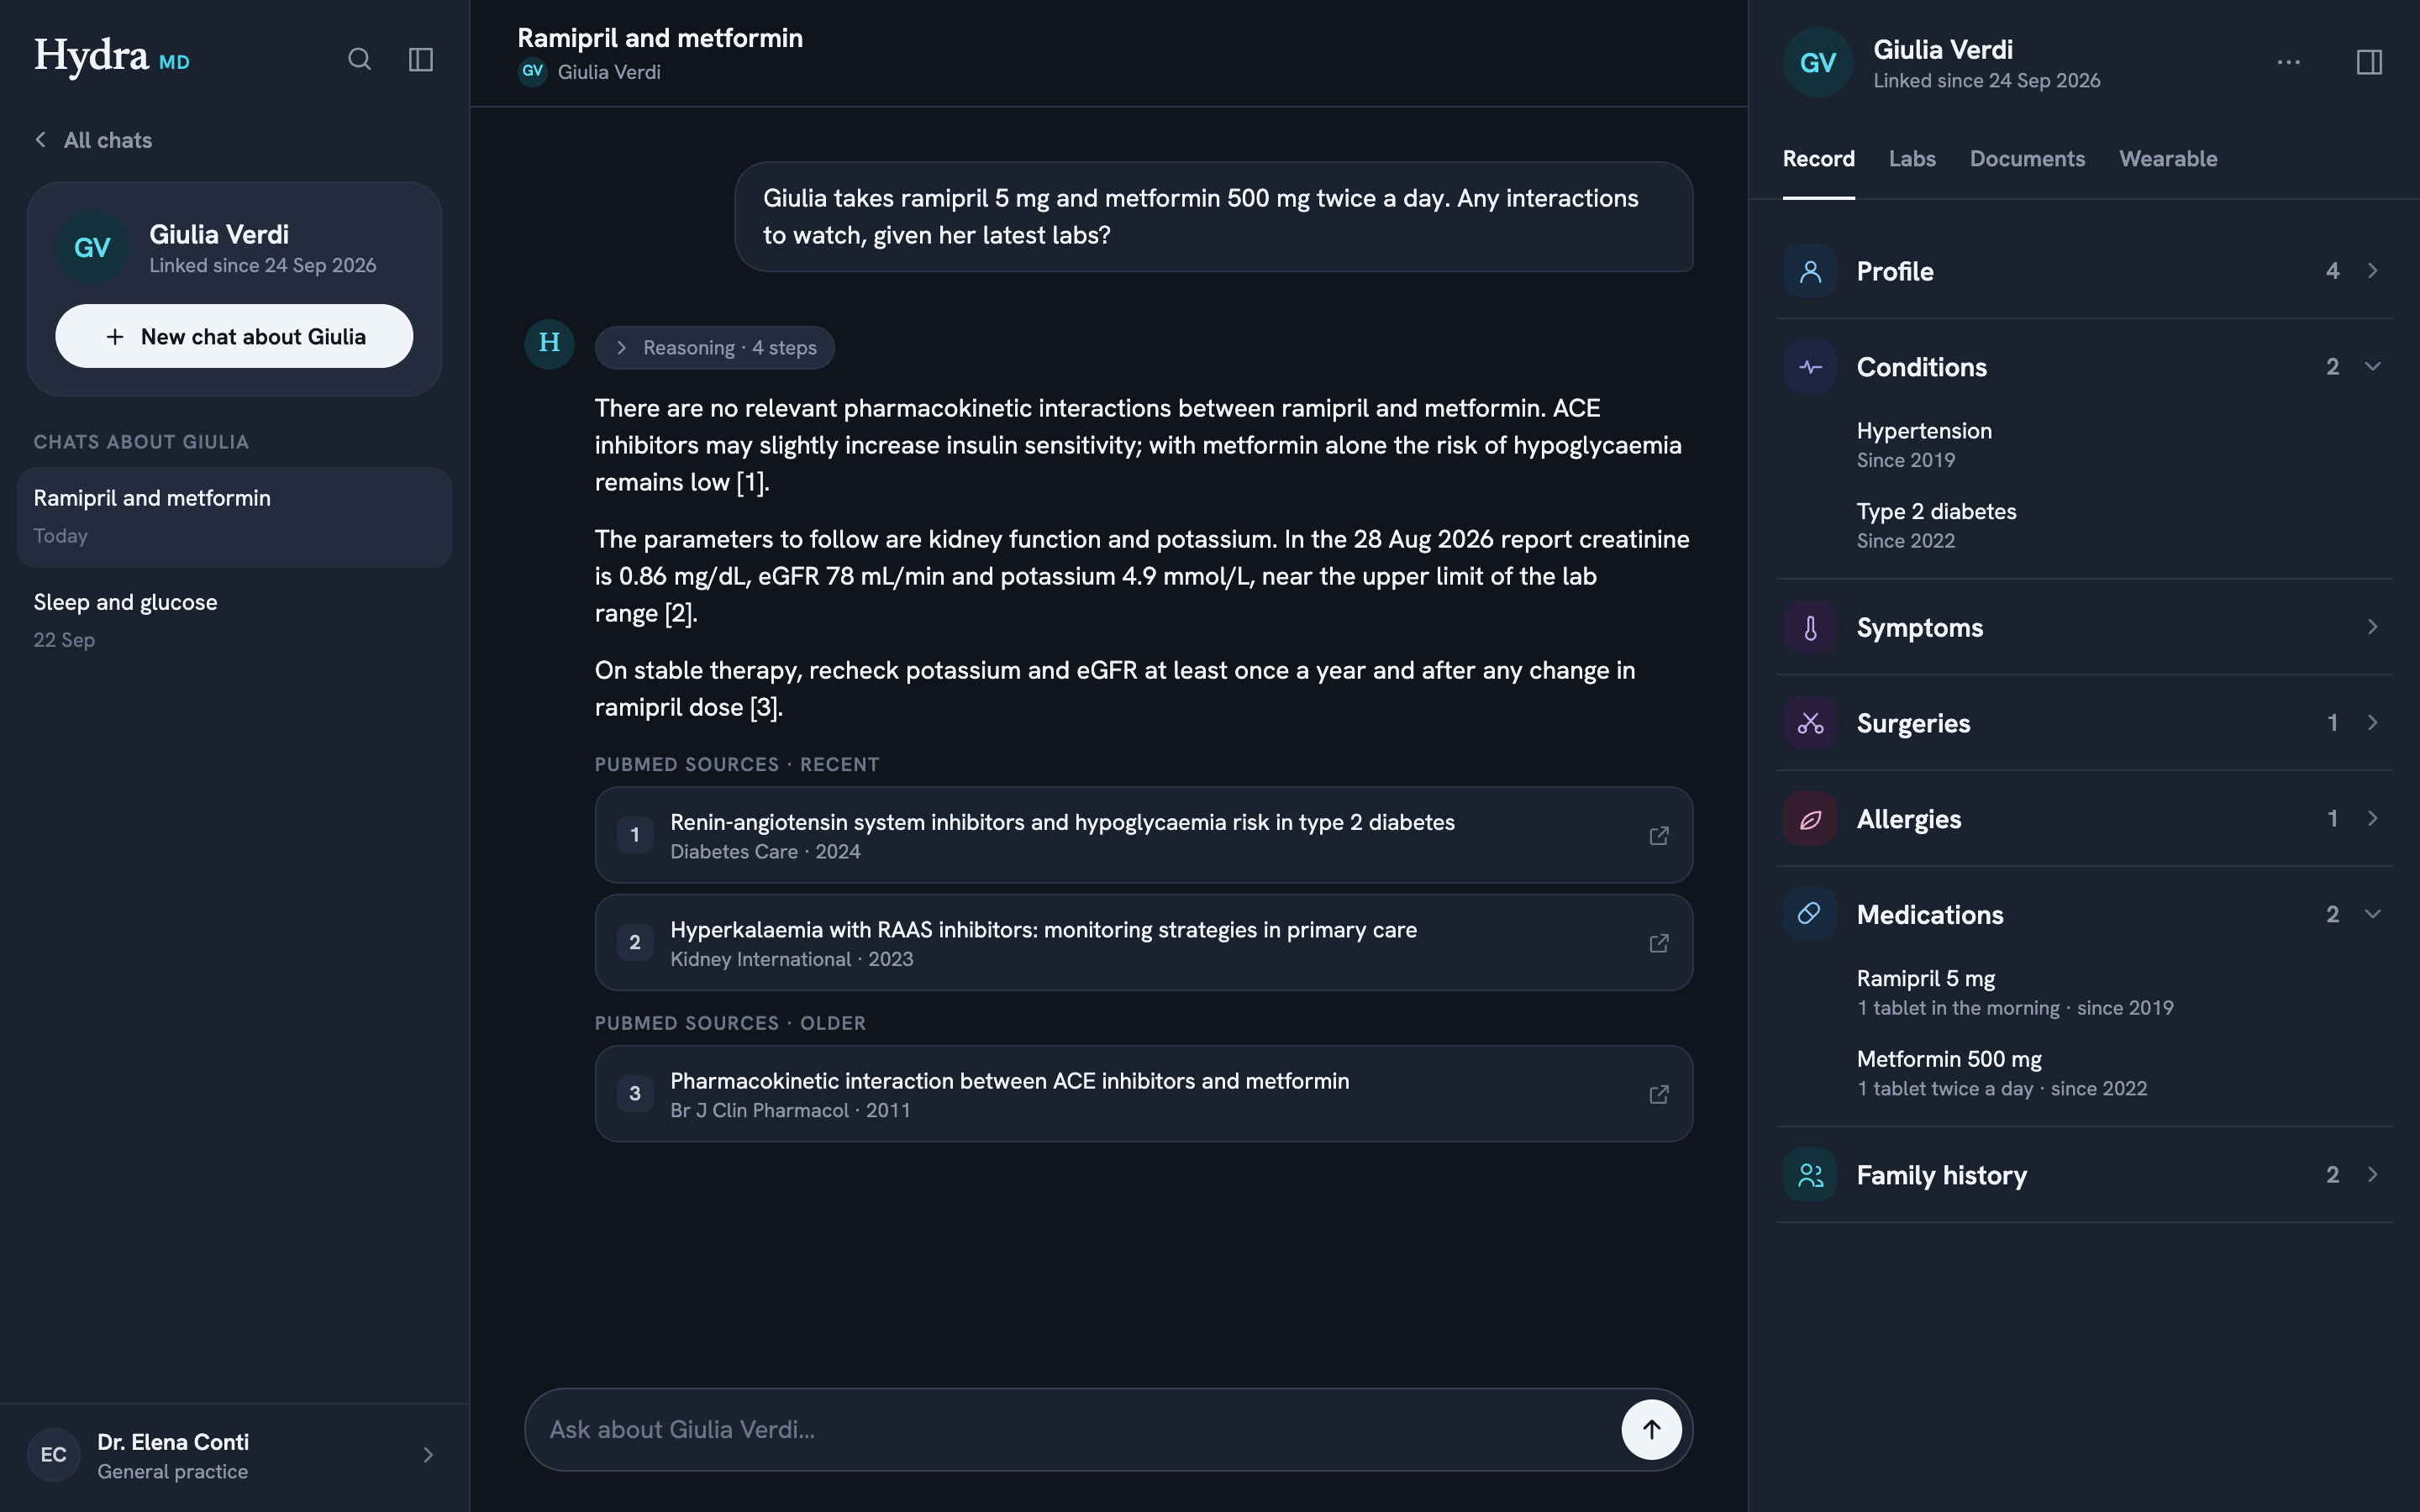Send message with the arrow-up button
This screenshot has height=1512, width=2420.
coord(1651,1429)
